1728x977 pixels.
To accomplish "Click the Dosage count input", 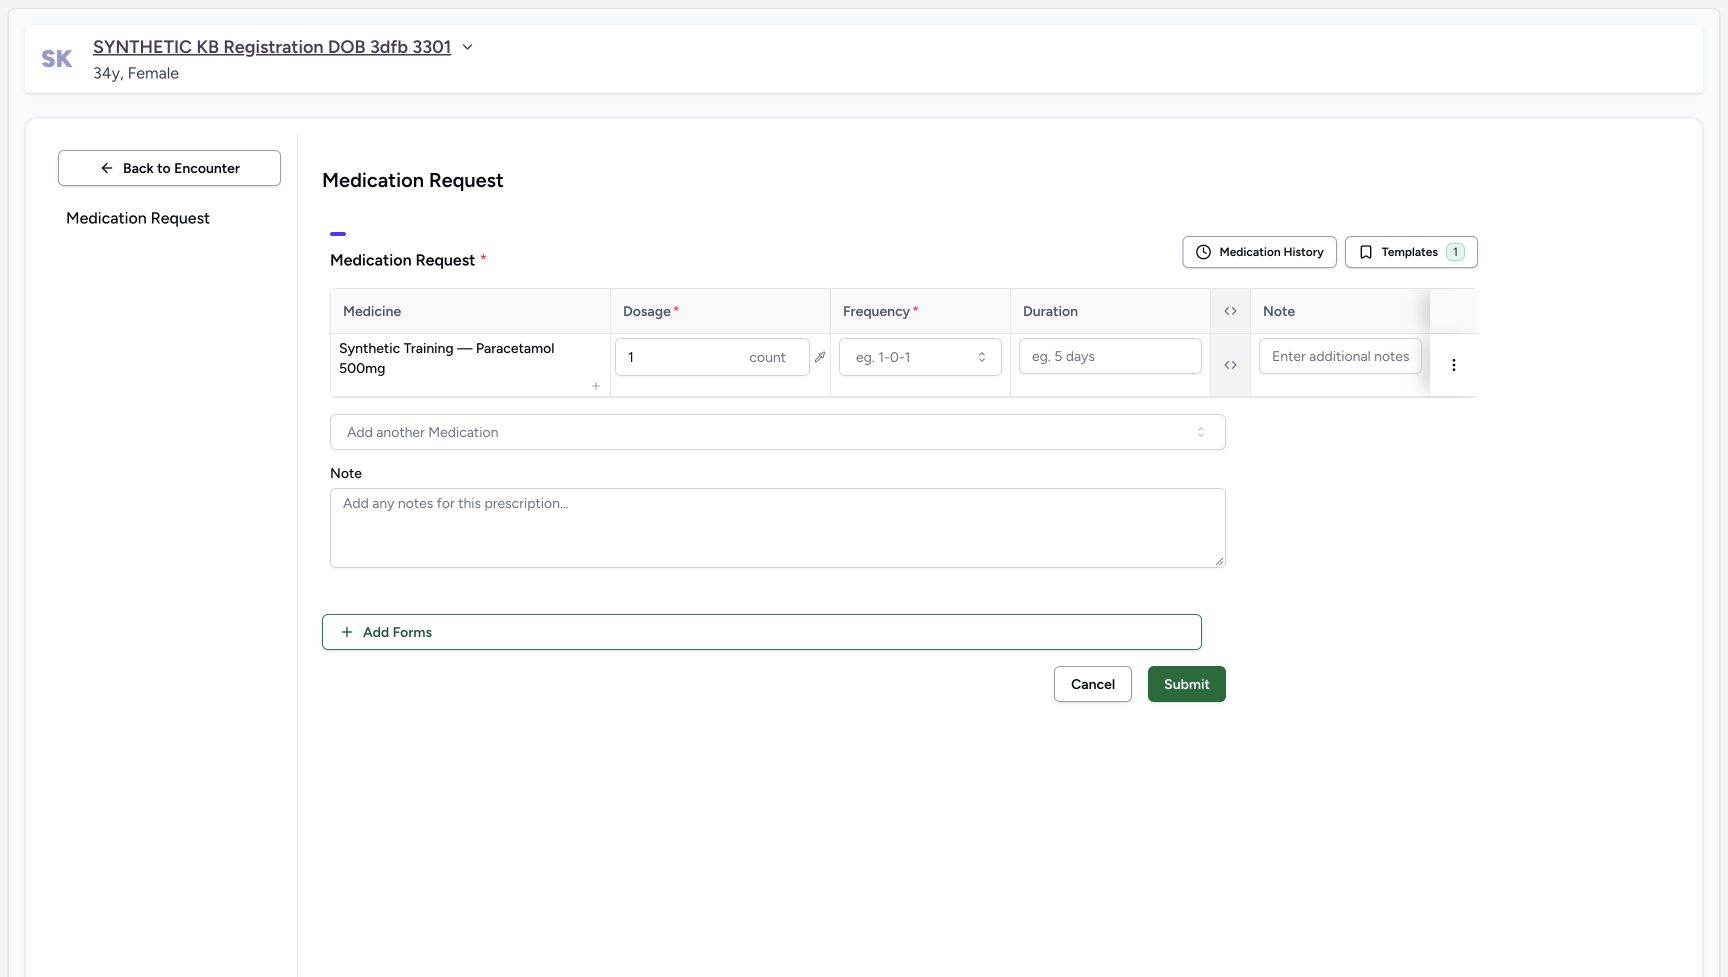I will [x=712, y=357].
